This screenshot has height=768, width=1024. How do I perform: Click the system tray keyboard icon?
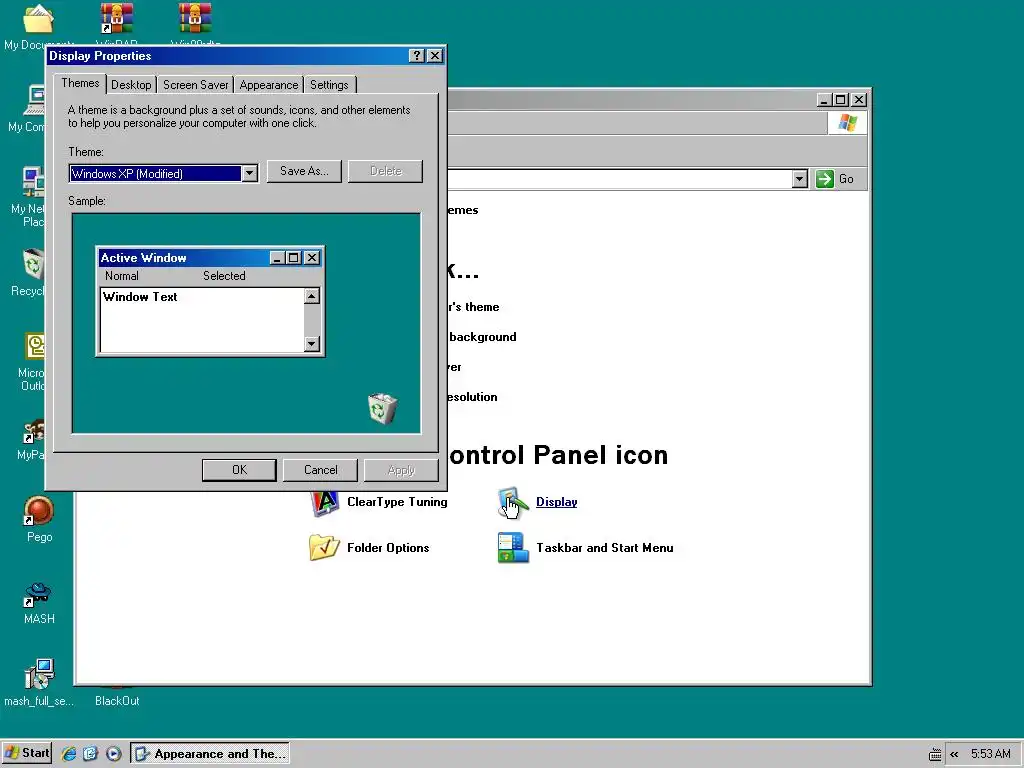click(935, 754)
